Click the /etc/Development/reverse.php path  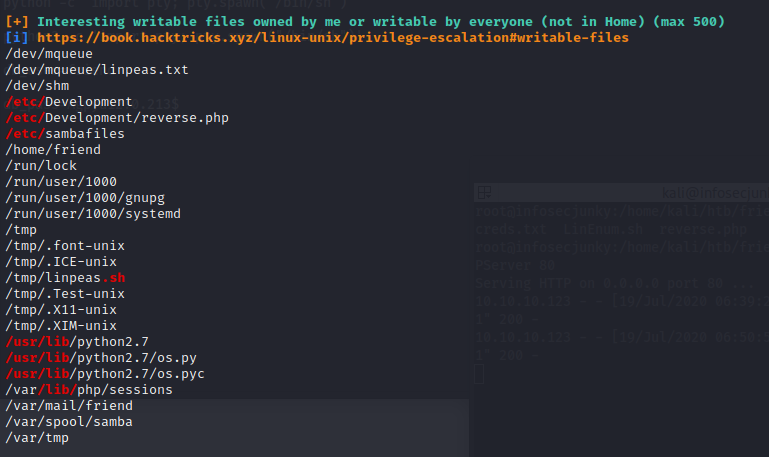(x=117, y=118)
